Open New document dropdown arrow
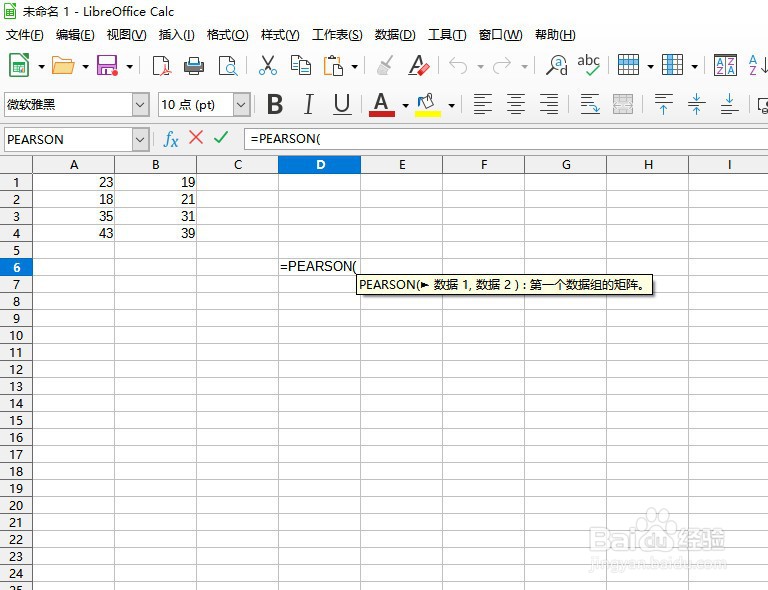 [42, 66]
